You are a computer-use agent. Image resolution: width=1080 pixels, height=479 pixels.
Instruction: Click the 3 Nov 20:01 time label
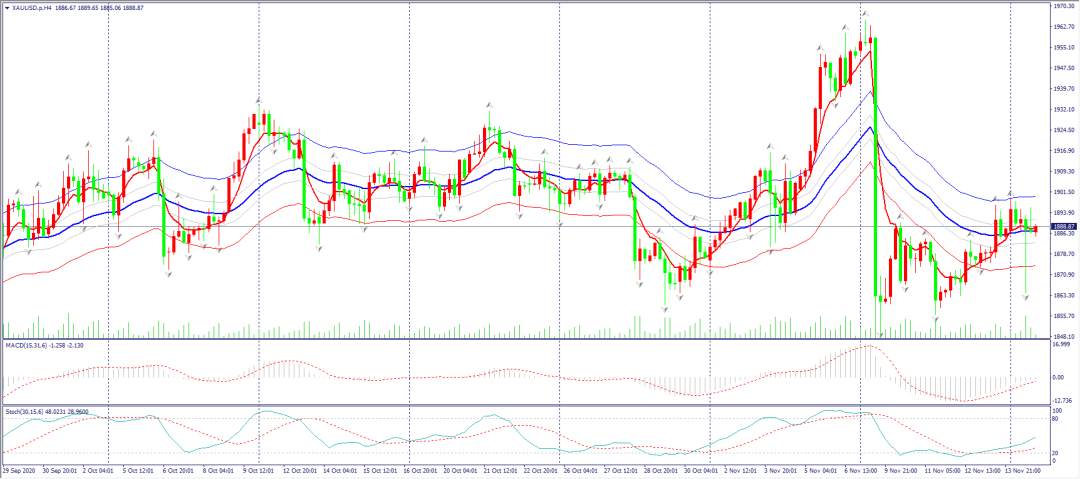click(x=780, y=469)
